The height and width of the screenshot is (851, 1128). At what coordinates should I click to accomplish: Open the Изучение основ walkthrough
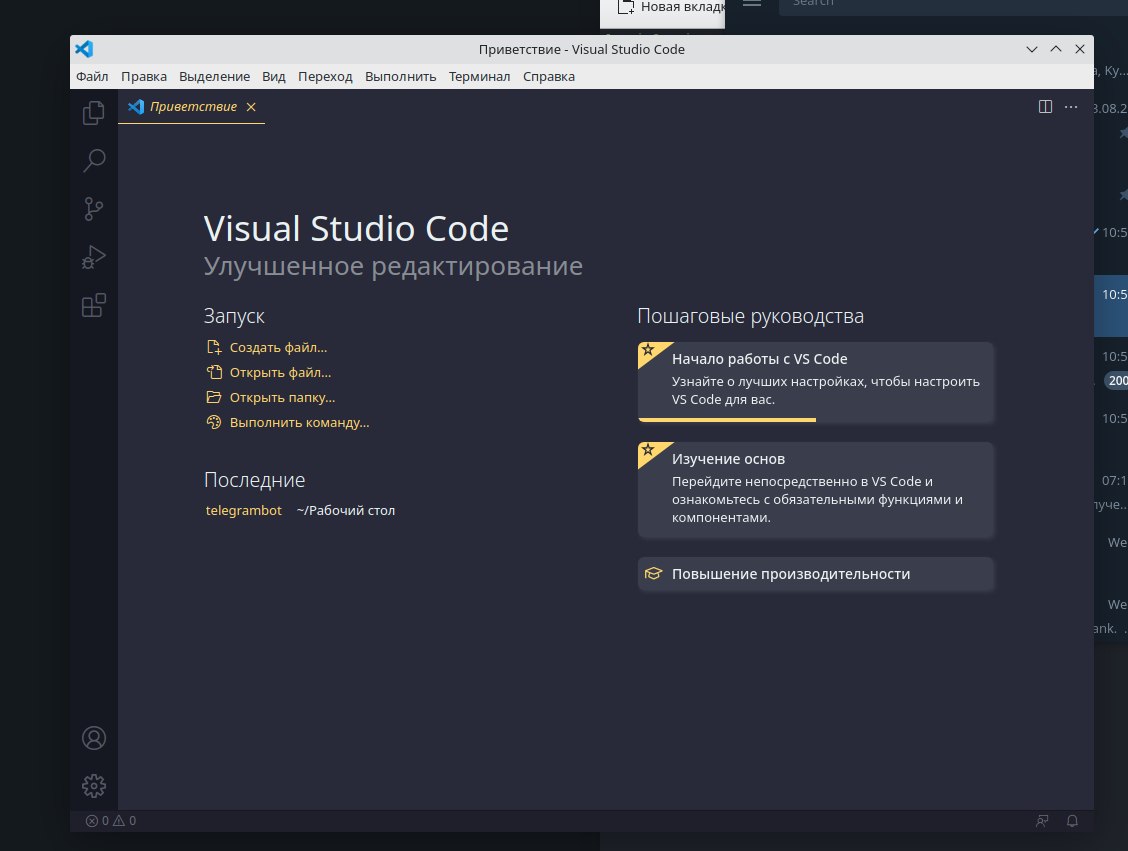816,490
